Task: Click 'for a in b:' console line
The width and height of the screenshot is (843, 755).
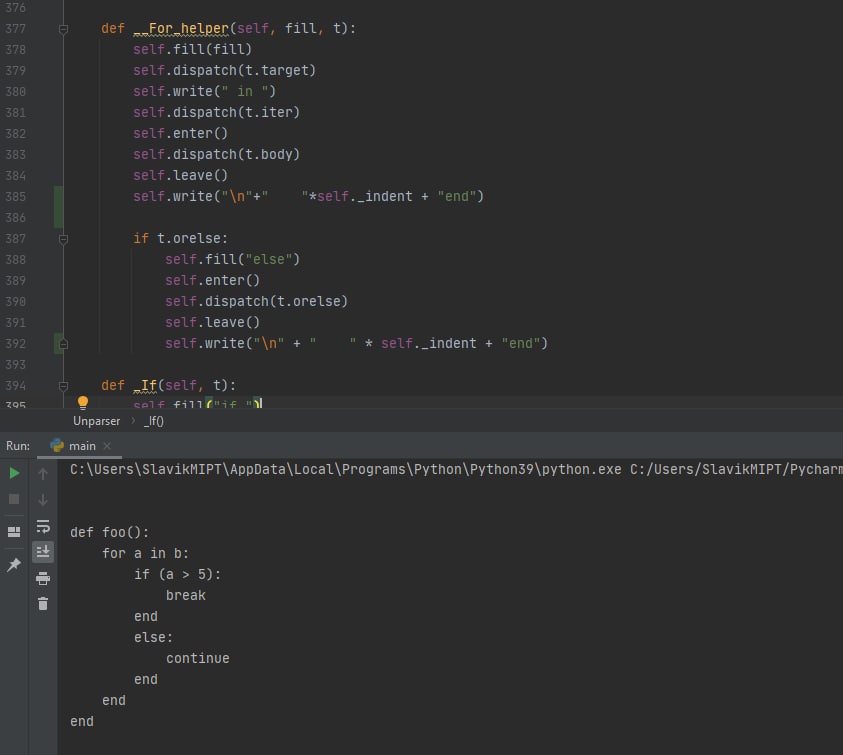Action: point(145,553)
